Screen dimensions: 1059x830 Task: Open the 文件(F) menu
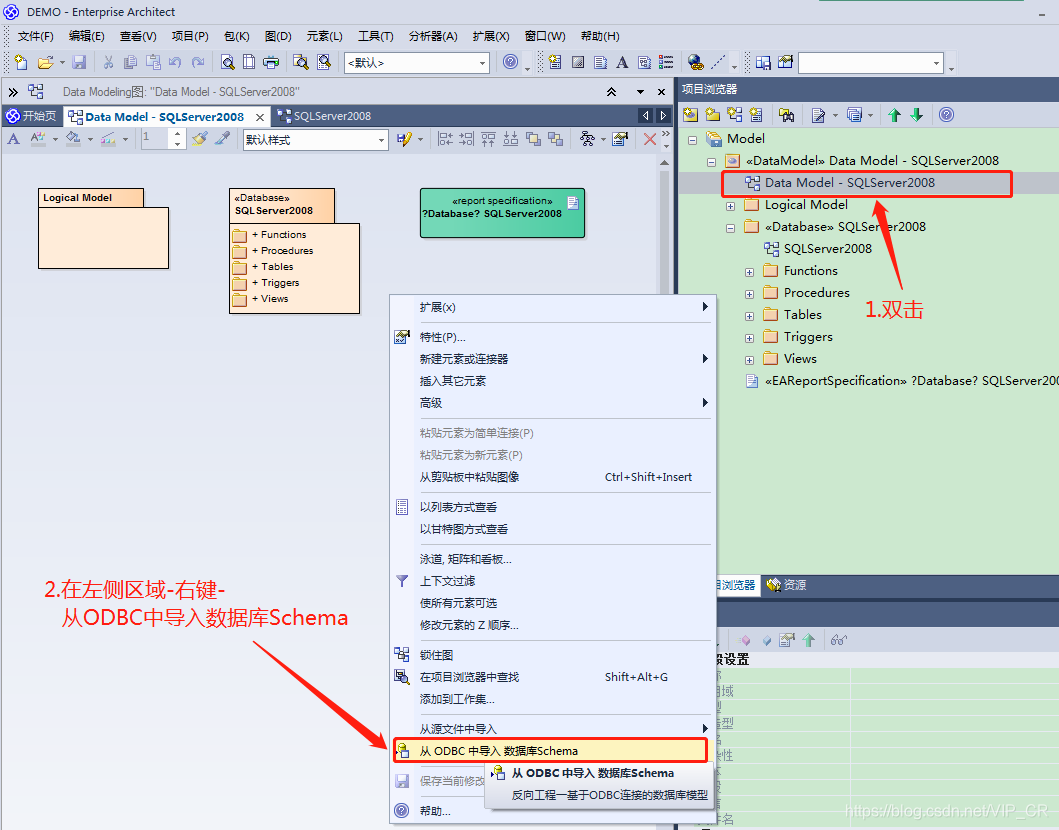pyautogui.click(x=35, y=36)
